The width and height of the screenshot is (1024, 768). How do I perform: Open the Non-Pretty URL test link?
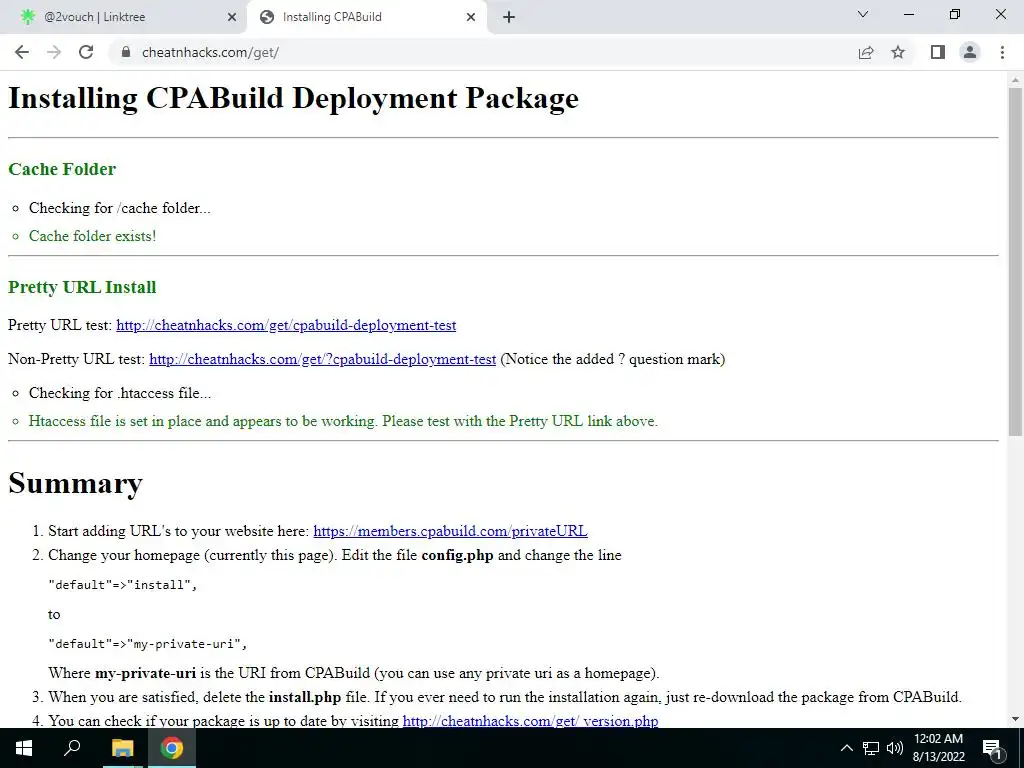pyautogui.click(x=323, y=359)
